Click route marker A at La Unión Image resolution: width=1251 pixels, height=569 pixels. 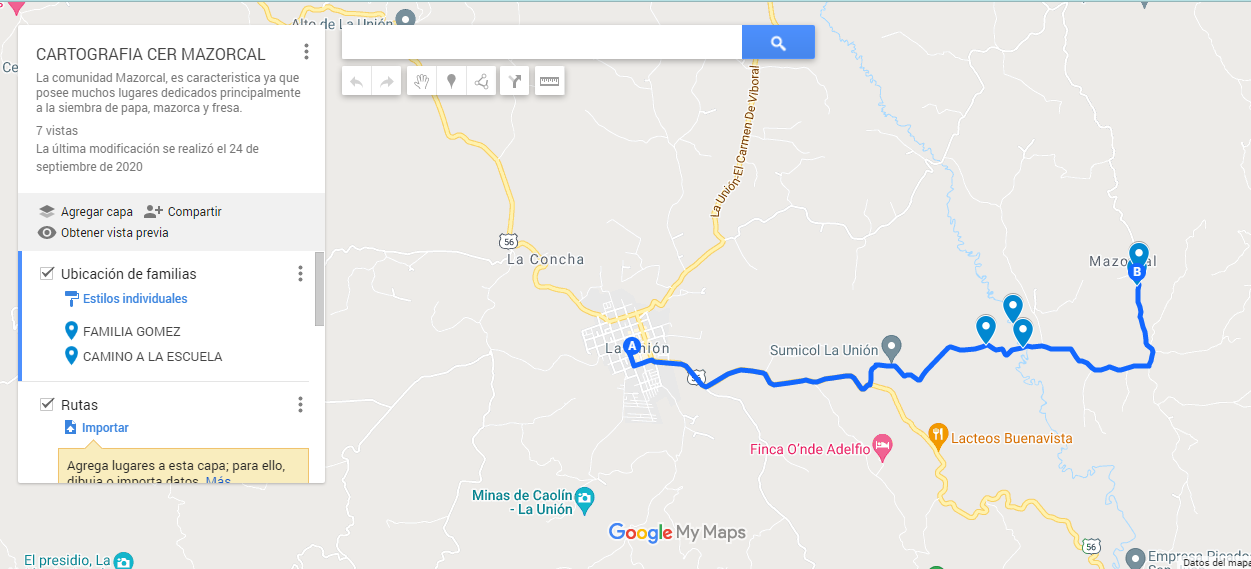point(632,347)
